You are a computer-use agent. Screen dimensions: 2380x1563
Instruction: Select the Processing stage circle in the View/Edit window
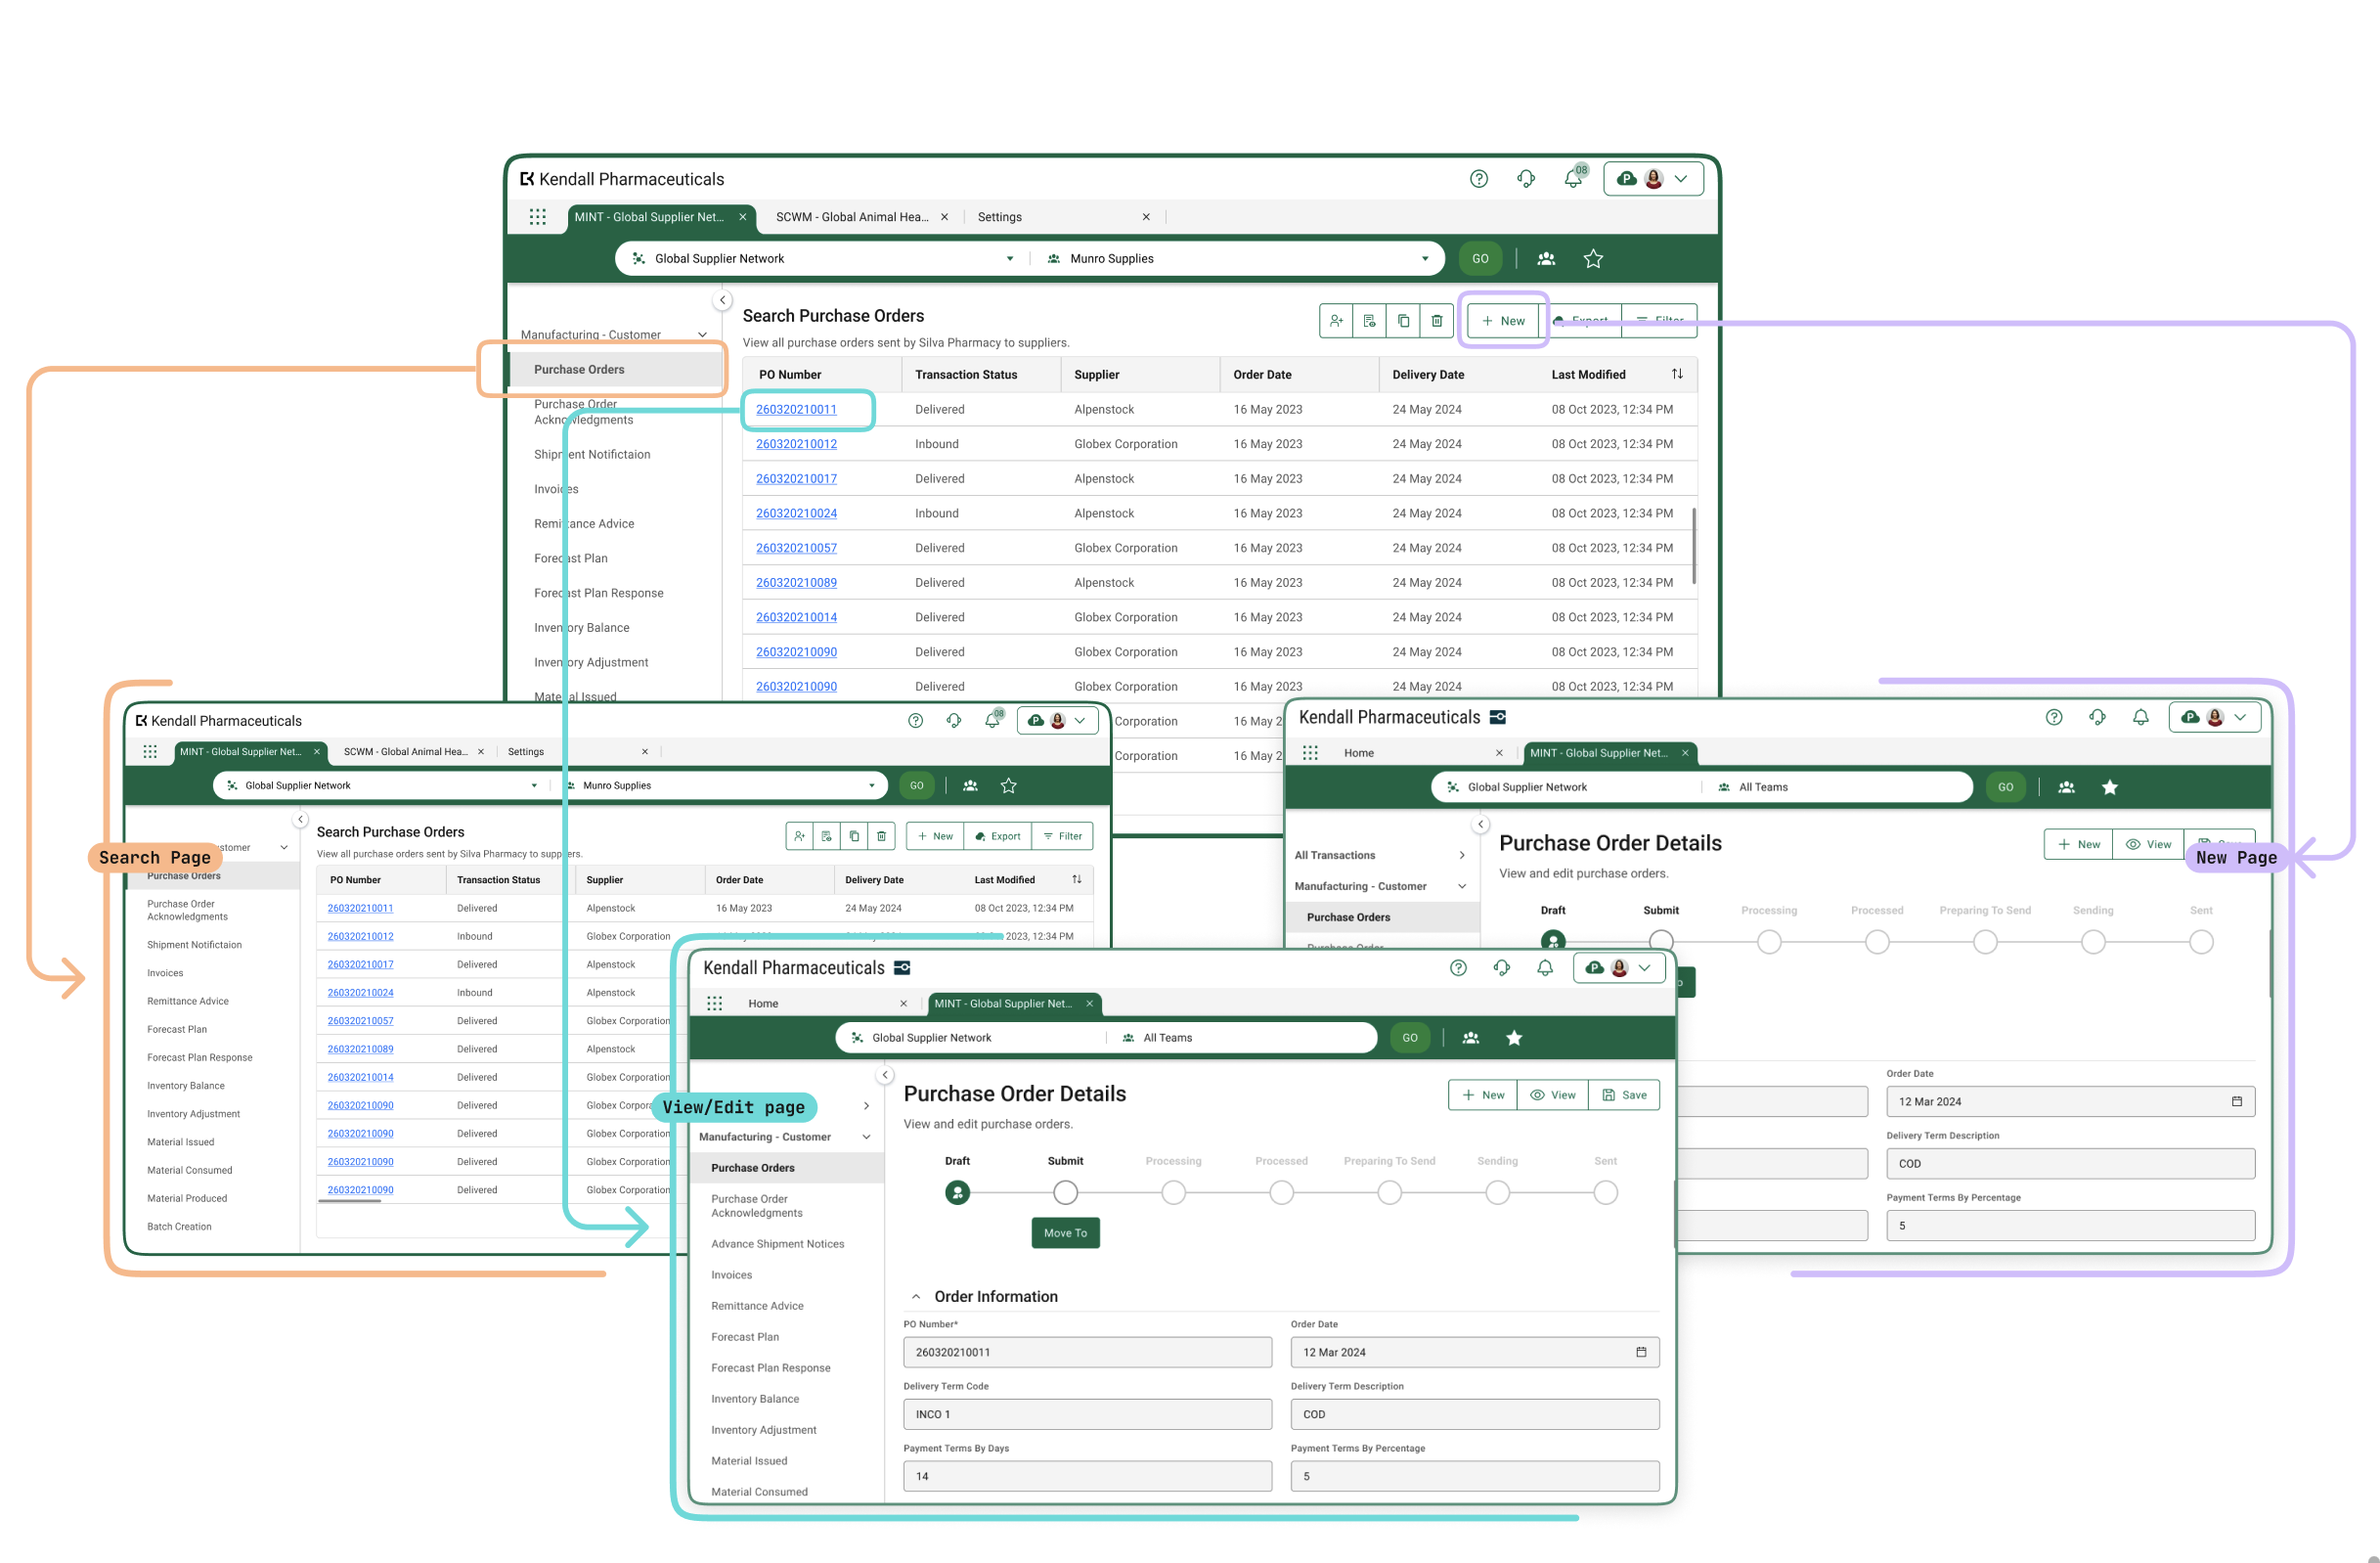1173,1192
